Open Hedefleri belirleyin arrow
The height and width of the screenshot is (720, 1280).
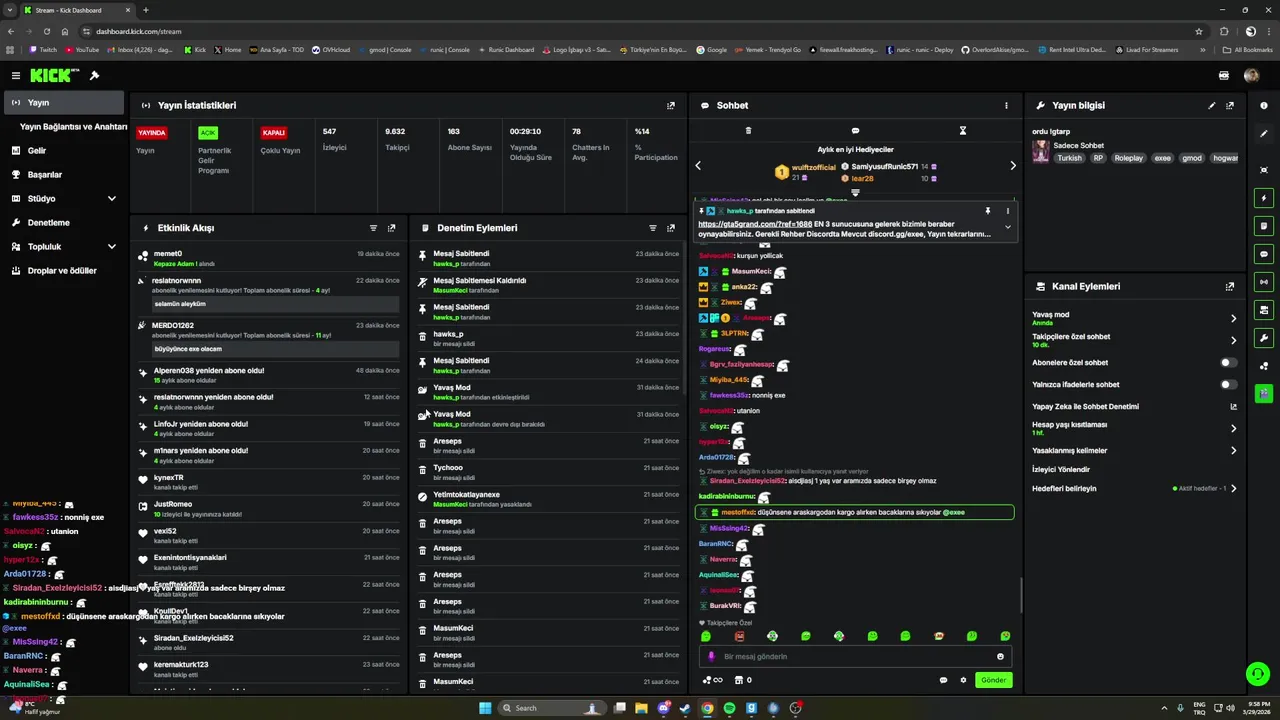point(1233,489)
